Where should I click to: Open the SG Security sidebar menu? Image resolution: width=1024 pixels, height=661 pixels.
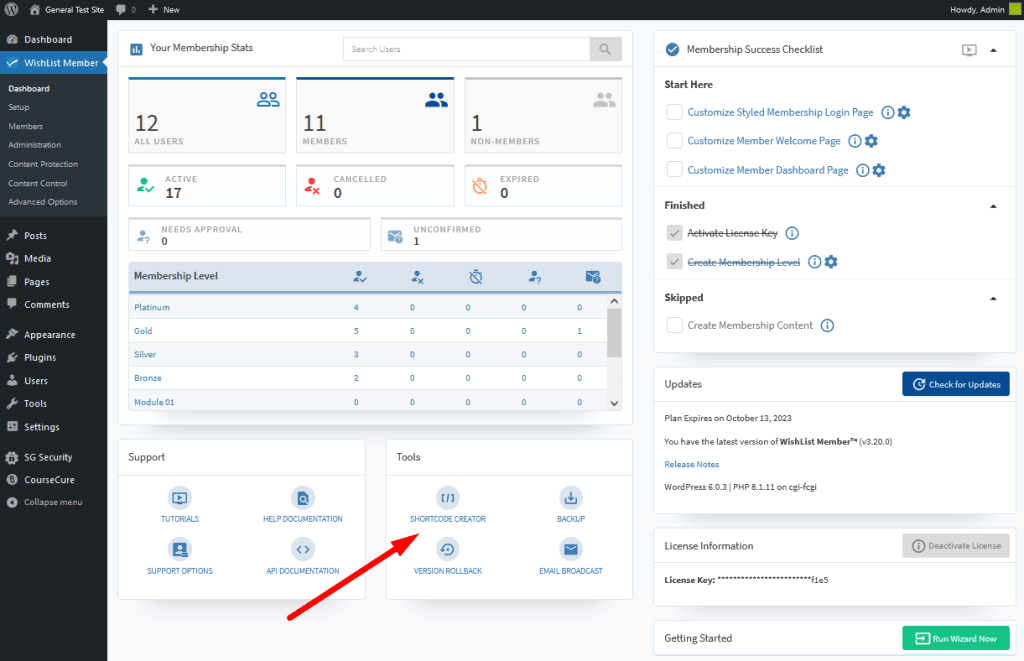tap(48, 457)
